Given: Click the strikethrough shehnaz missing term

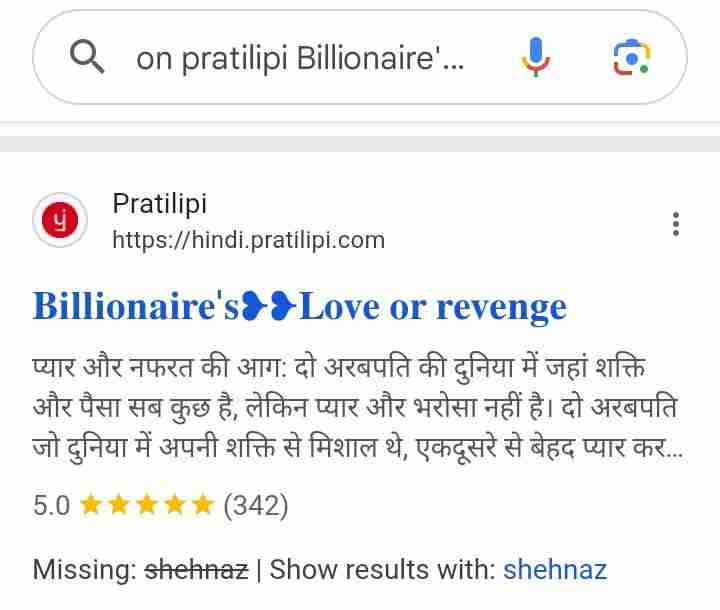Looking at the screenshot, I should [x=196, y=570].
